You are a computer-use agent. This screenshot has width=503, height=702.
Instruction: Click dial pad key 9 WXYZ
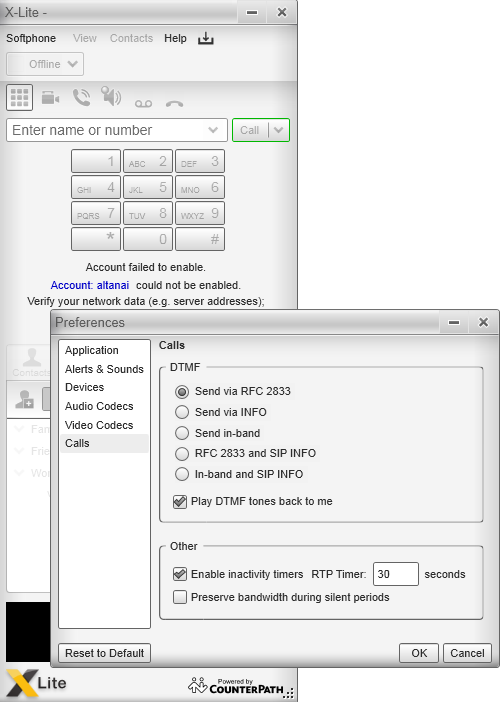click(x=200, y=213)
